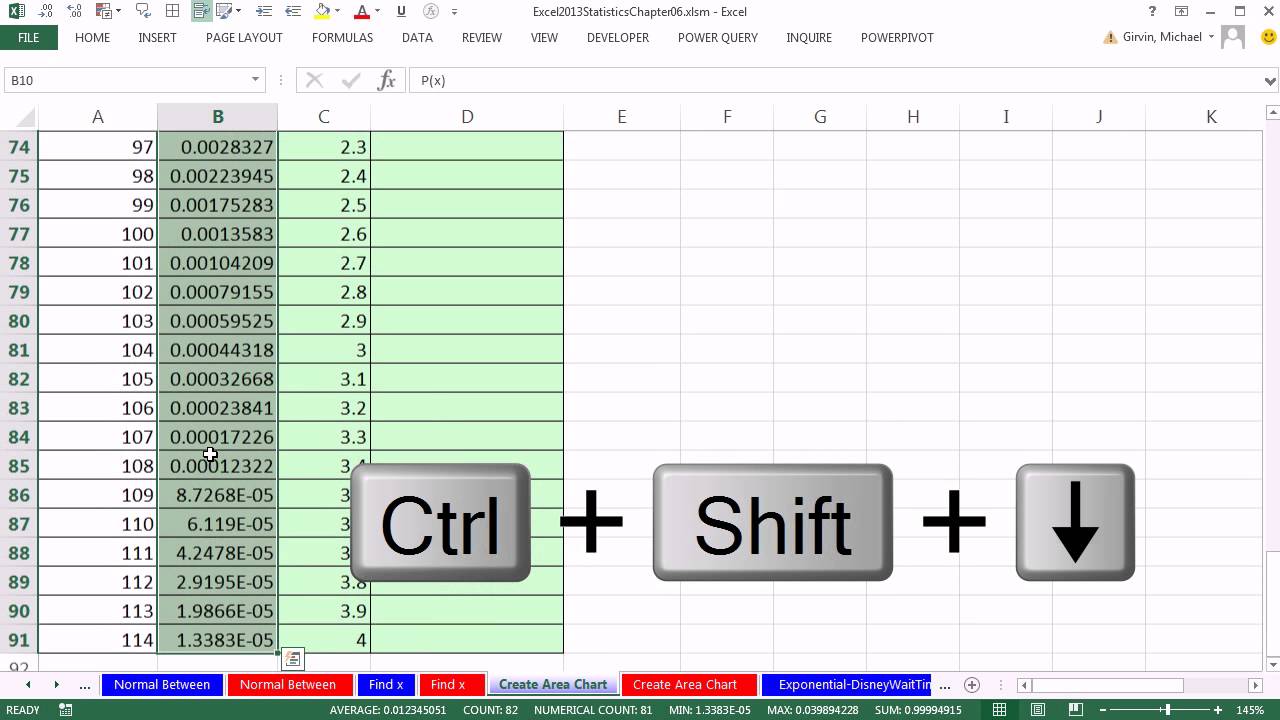Open the REVIEW ribbon tab
Image resolution: width=1280 pixels, height=720 pixels.
(x=481, y=37)
